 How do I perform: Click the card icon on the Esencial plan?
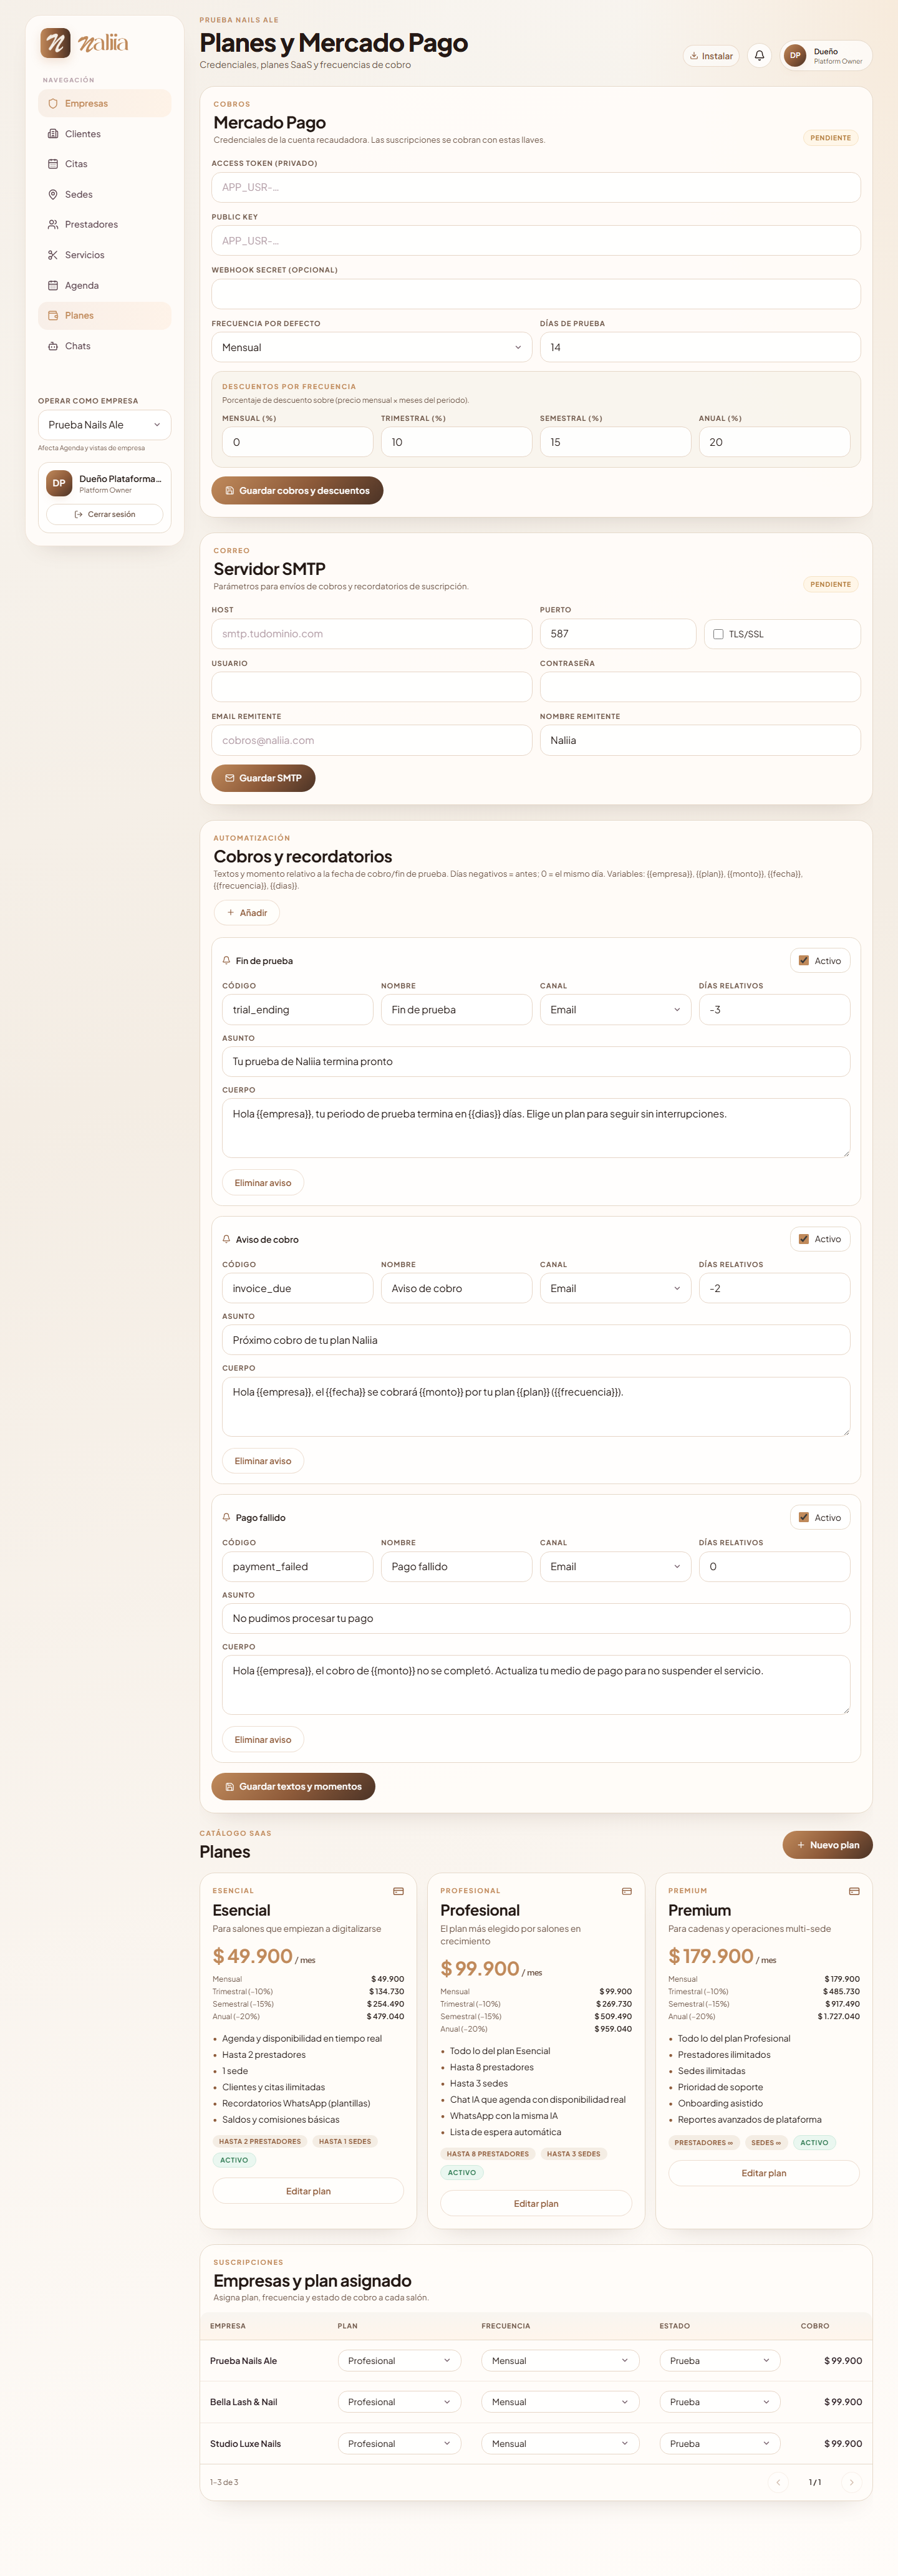click(398, 1891)
